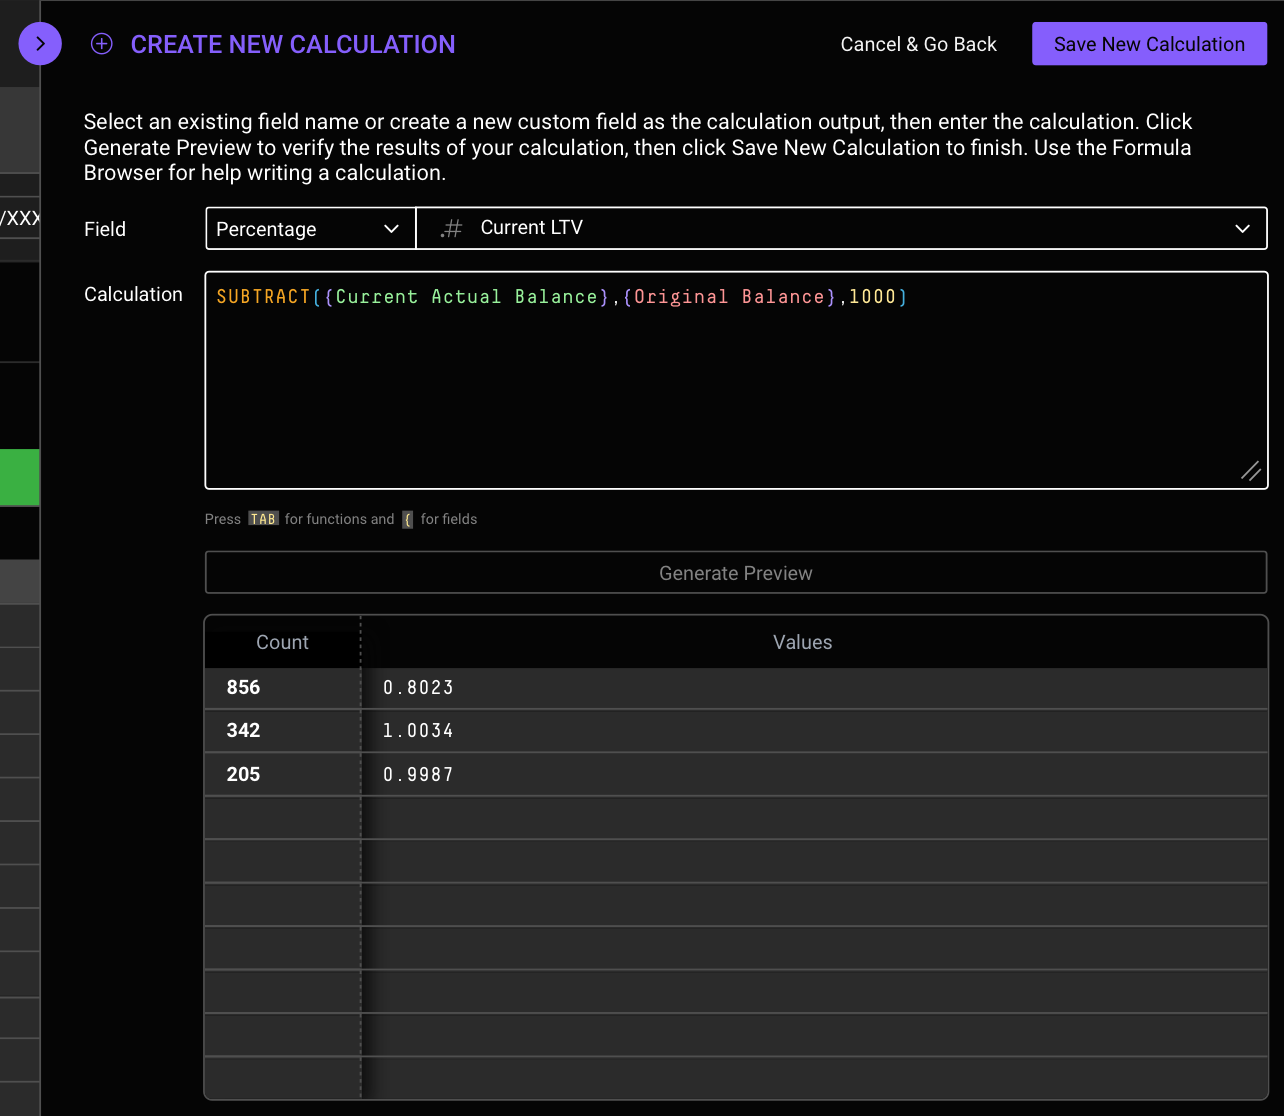The image size is (1284, 1116).
Task: Click the 1000 value in the formula
Action: pos(873,297)
